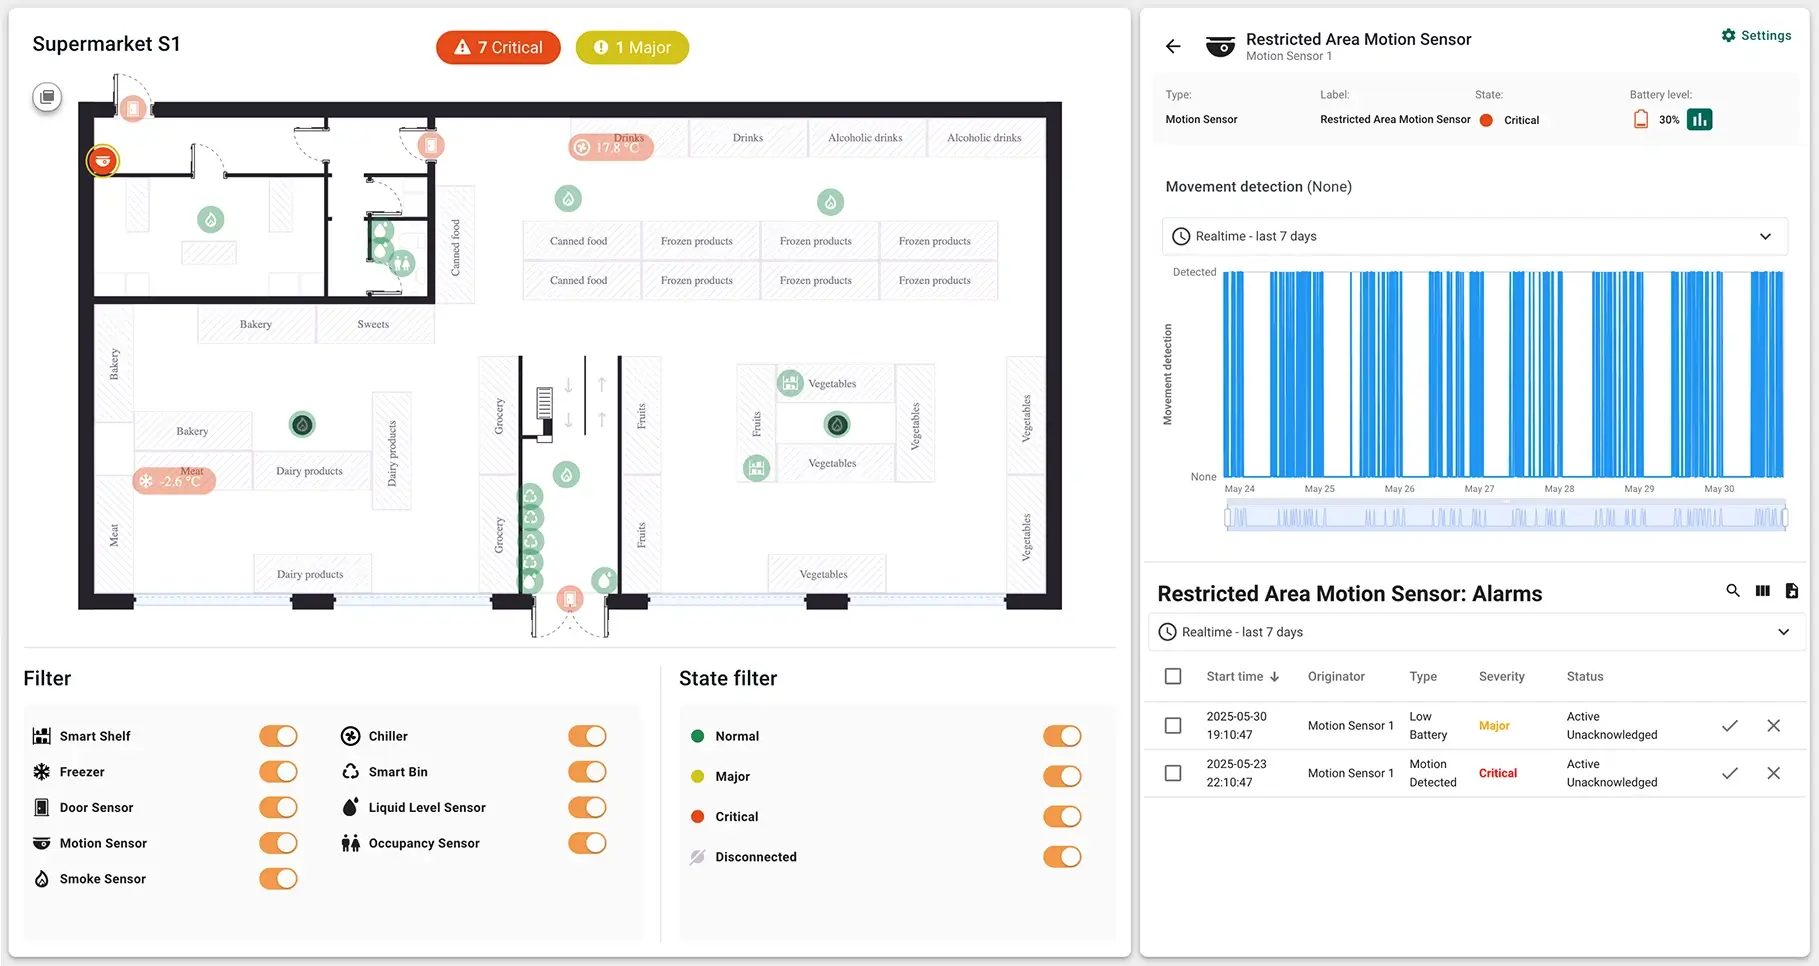Click the map view icon at floor plan top-left

(x=47, y=97)
